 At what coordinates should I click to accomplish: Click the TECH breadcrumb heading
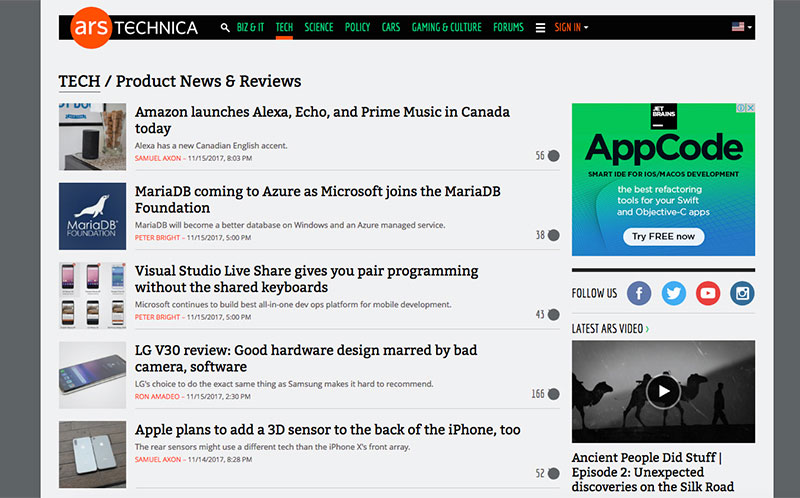tap(80, 81)
